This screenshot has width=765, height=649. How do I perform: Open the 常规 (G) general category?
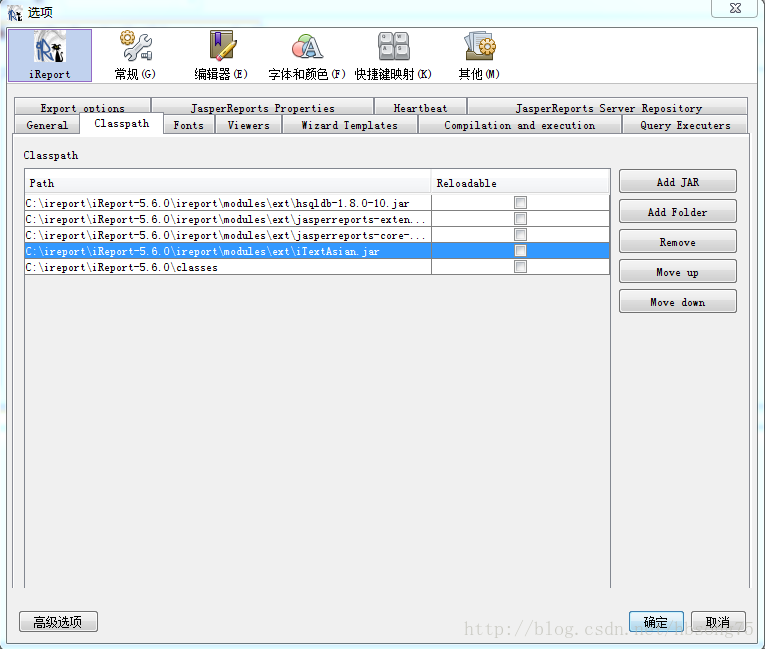[x=135, y=55]
